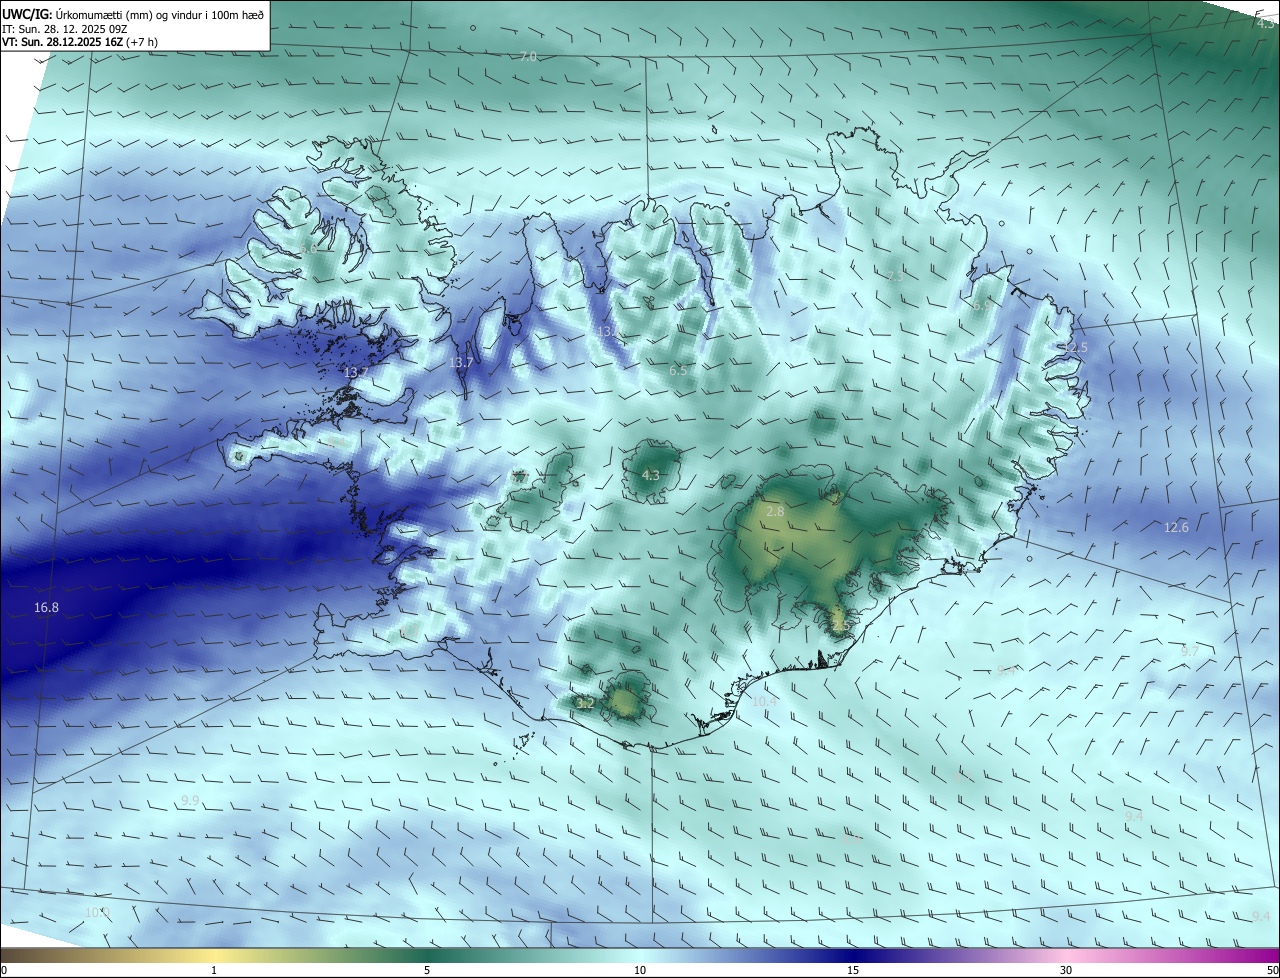Click the 12.5 value by the east fjords
1280x978 pixels.
click(x=1074, y=347)
